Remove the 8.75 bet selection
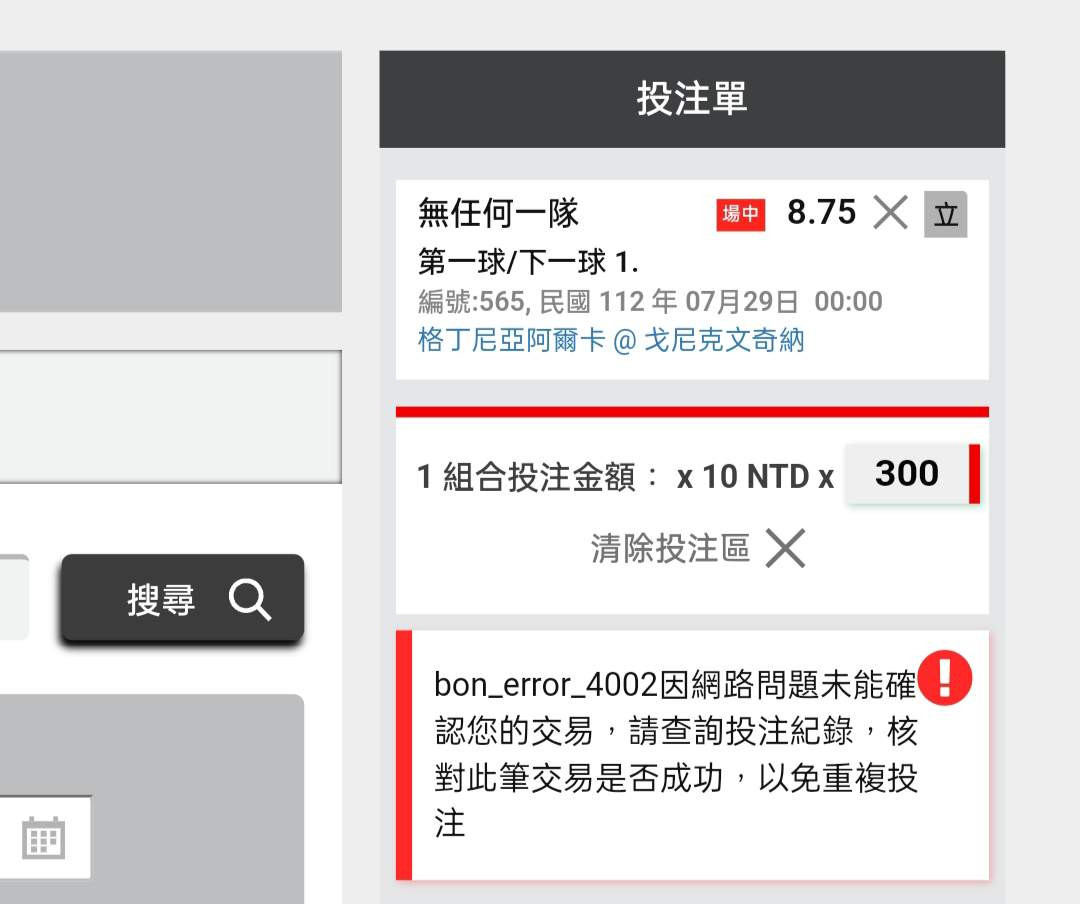Screen dimensions: 1080x904 pos(891,212)
